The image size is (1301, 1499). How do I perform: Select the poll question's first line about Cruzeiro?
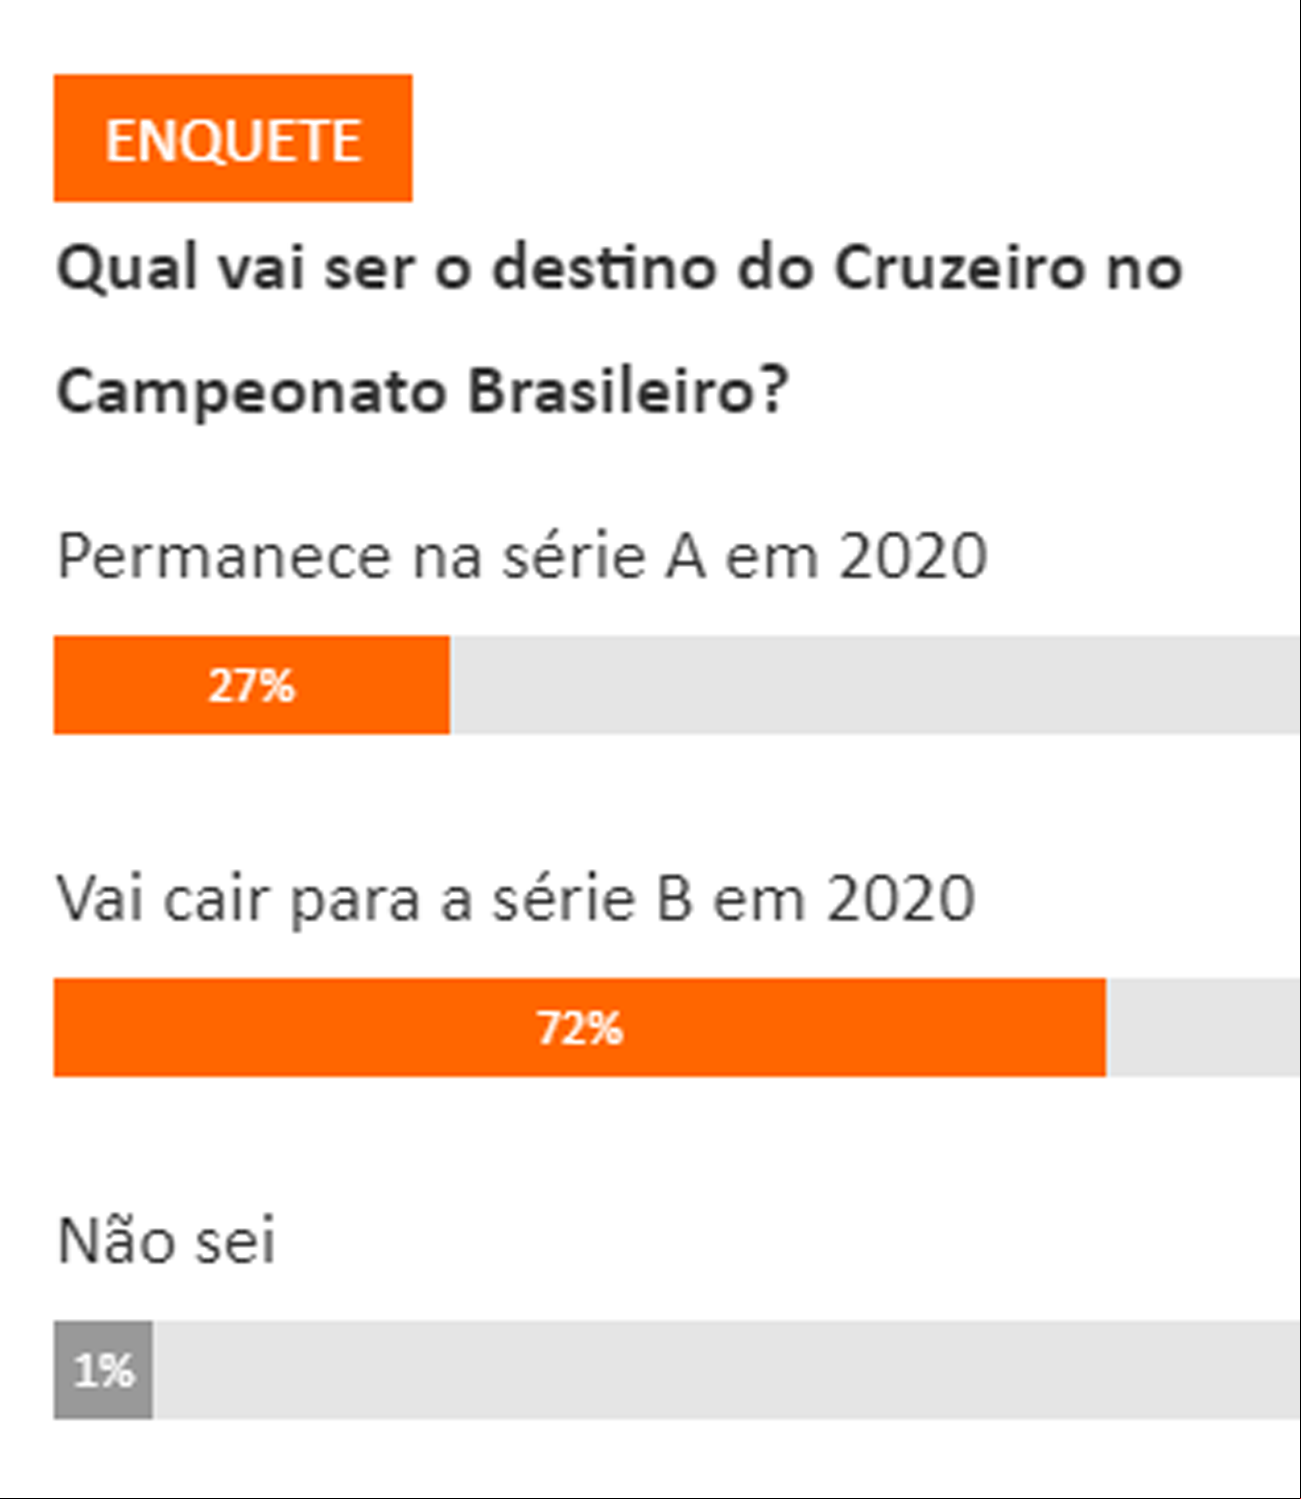620,269
